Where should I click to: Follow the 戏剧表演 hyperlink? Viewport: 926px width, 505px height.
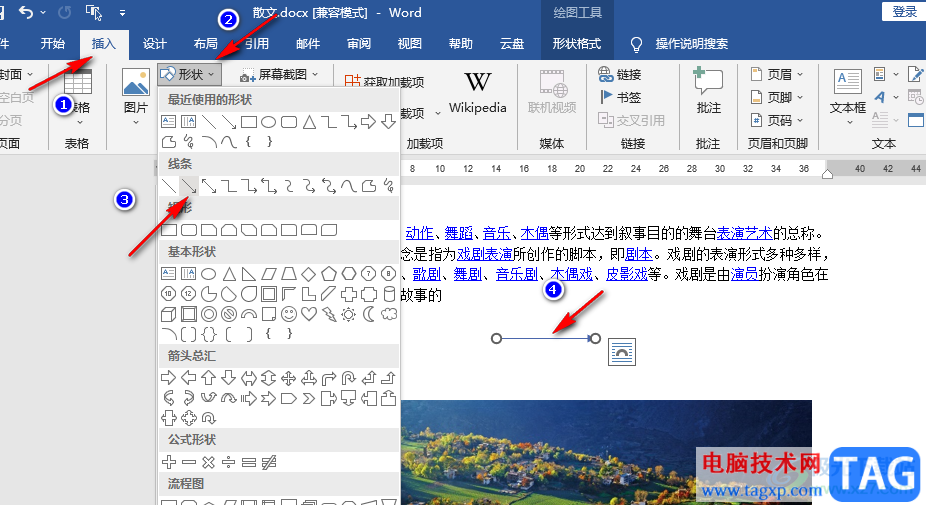pos(484,254)
